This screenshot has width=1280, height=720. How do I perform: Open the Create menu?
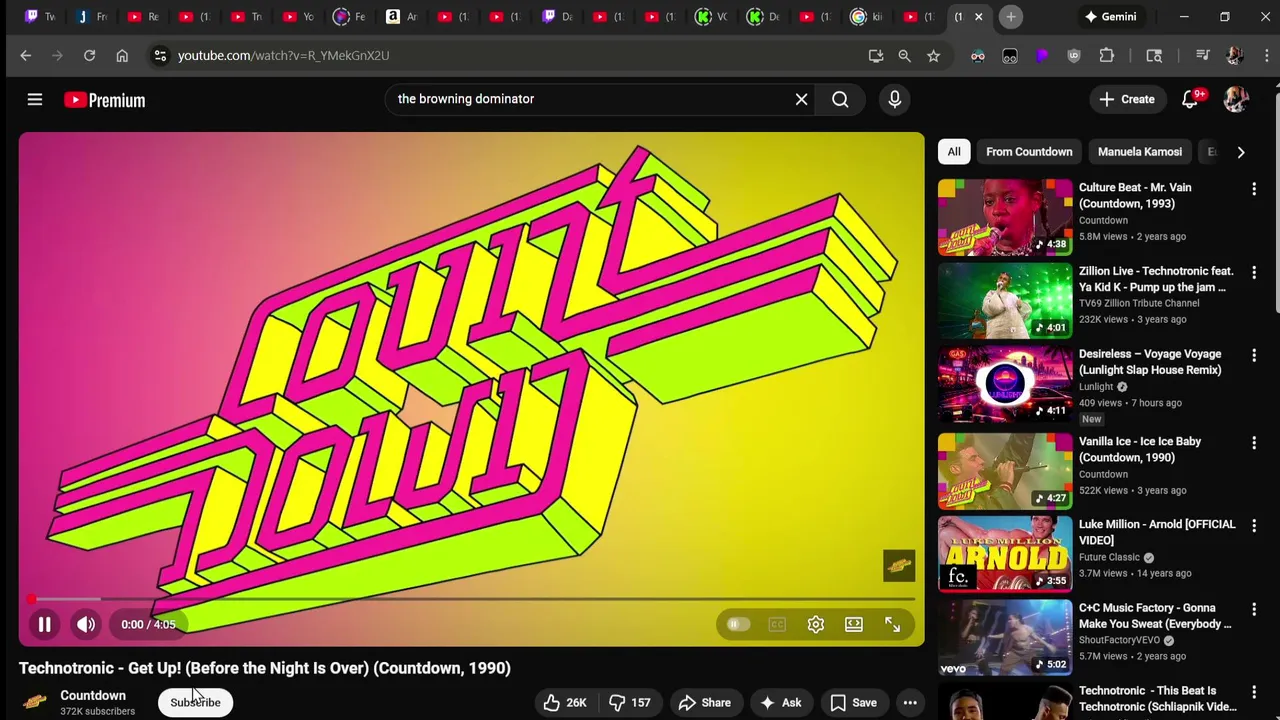click(1127, 99)
